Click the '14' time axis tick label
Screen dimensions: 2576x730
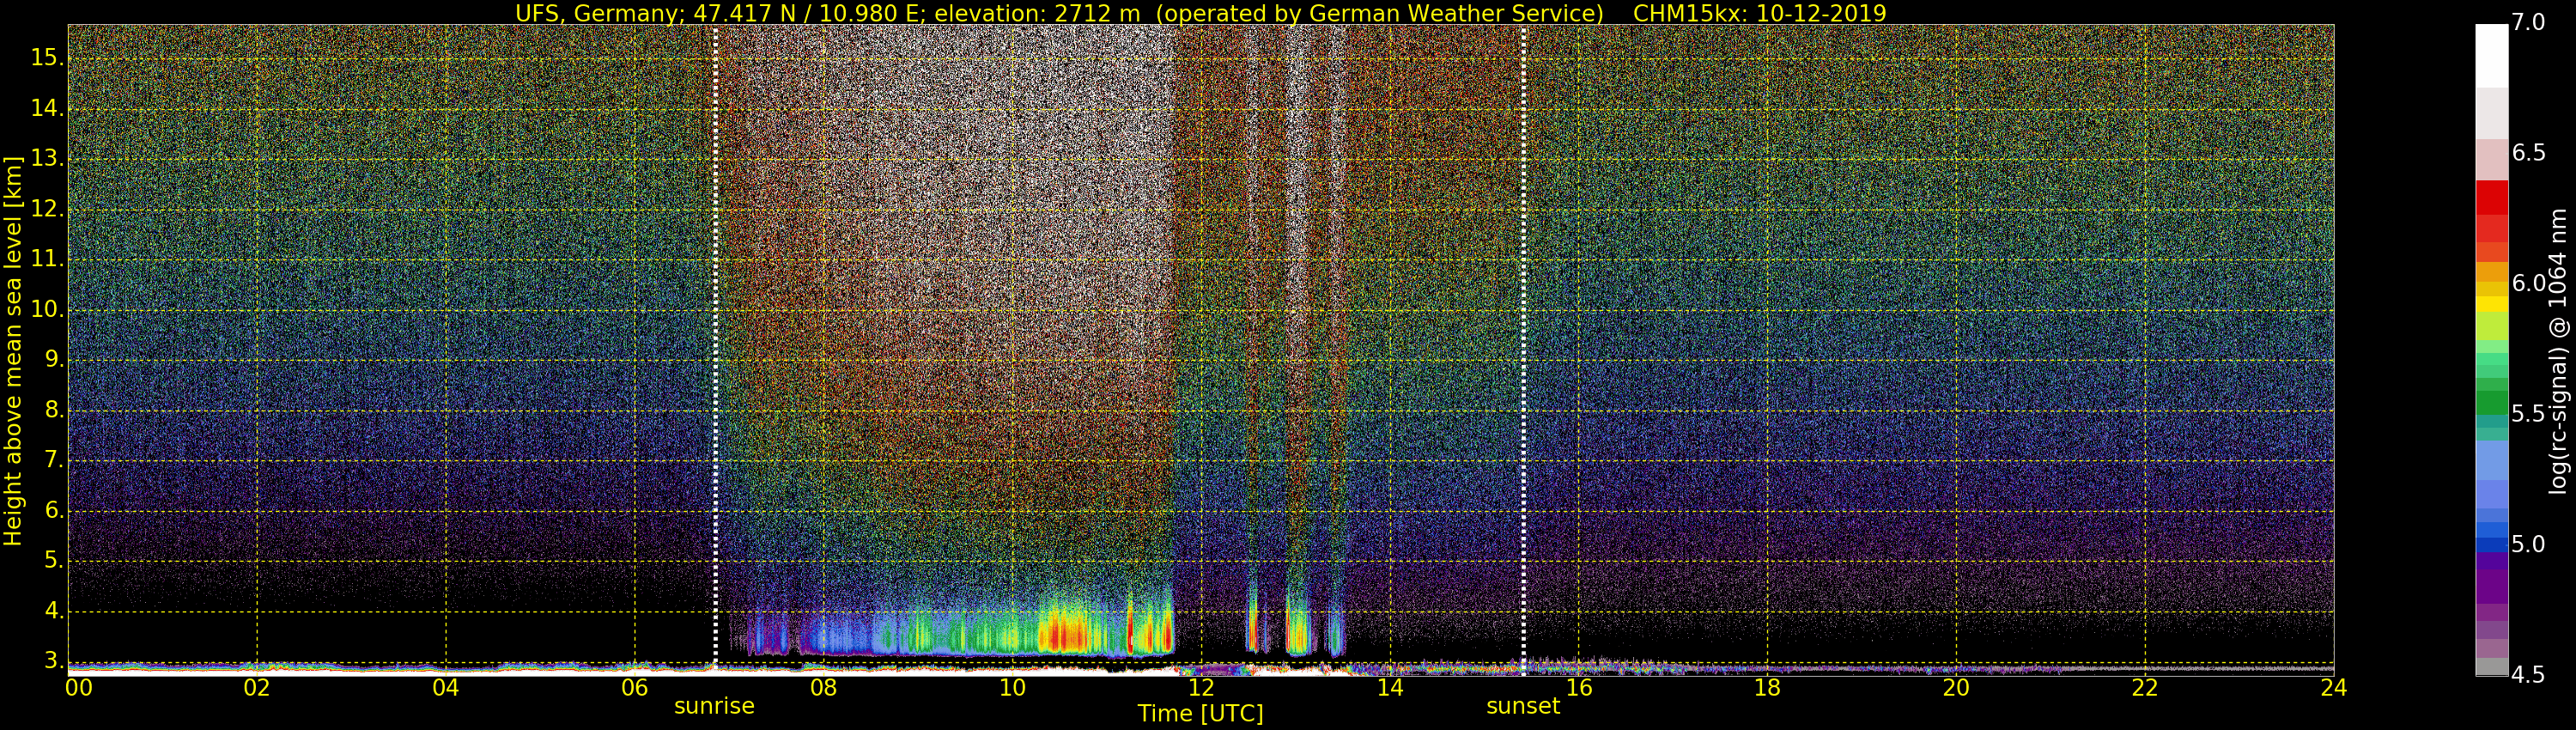[1390, 688]
